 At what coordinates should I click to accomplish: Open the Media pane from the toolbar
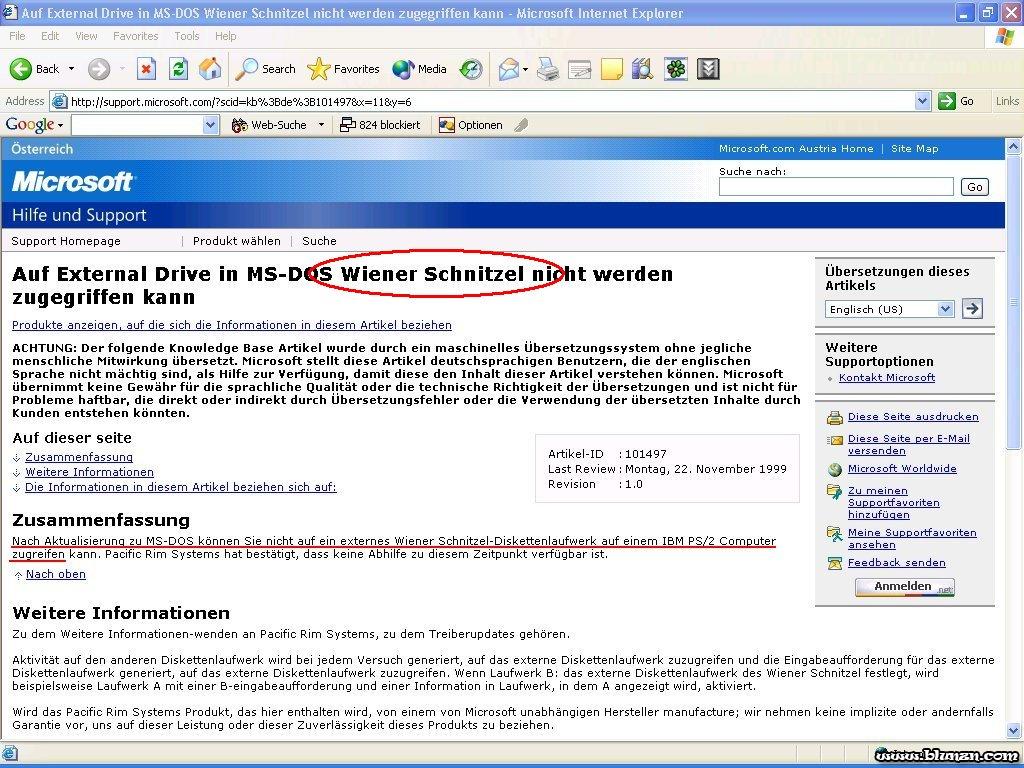click(419, 69)
